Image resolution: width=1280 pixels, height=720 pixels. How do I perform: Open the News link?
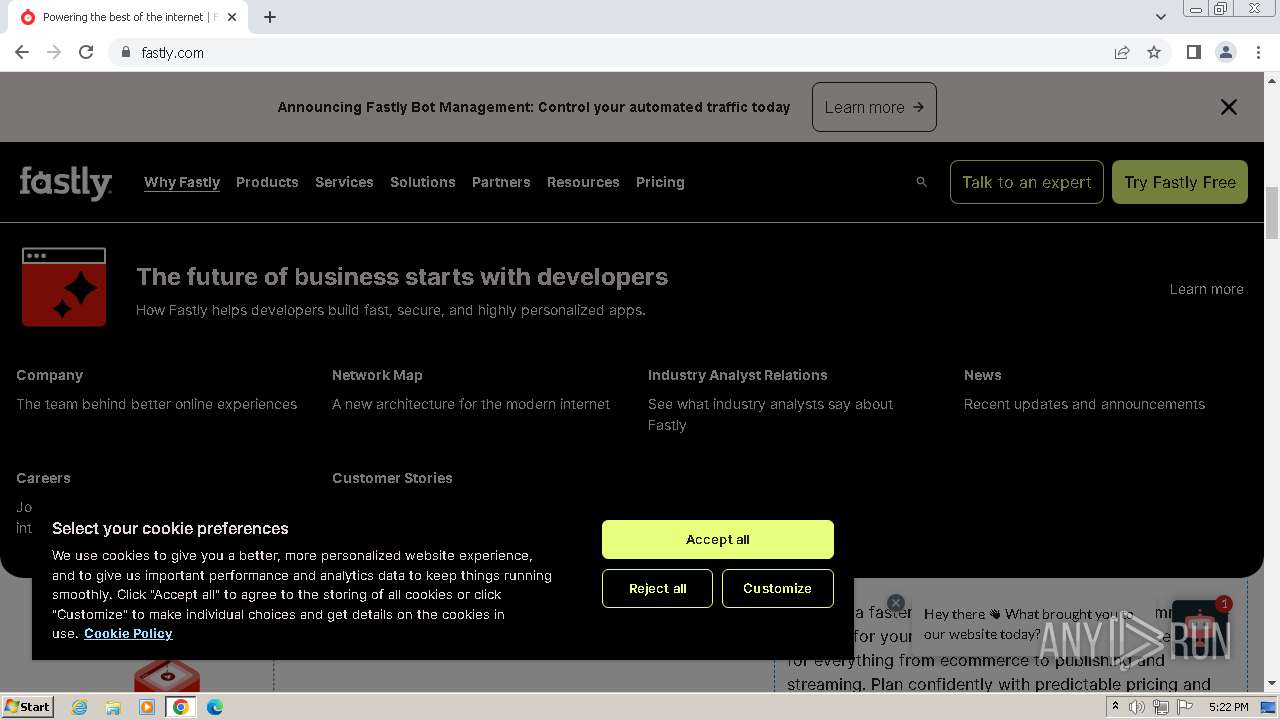click(x=983, y=375)
